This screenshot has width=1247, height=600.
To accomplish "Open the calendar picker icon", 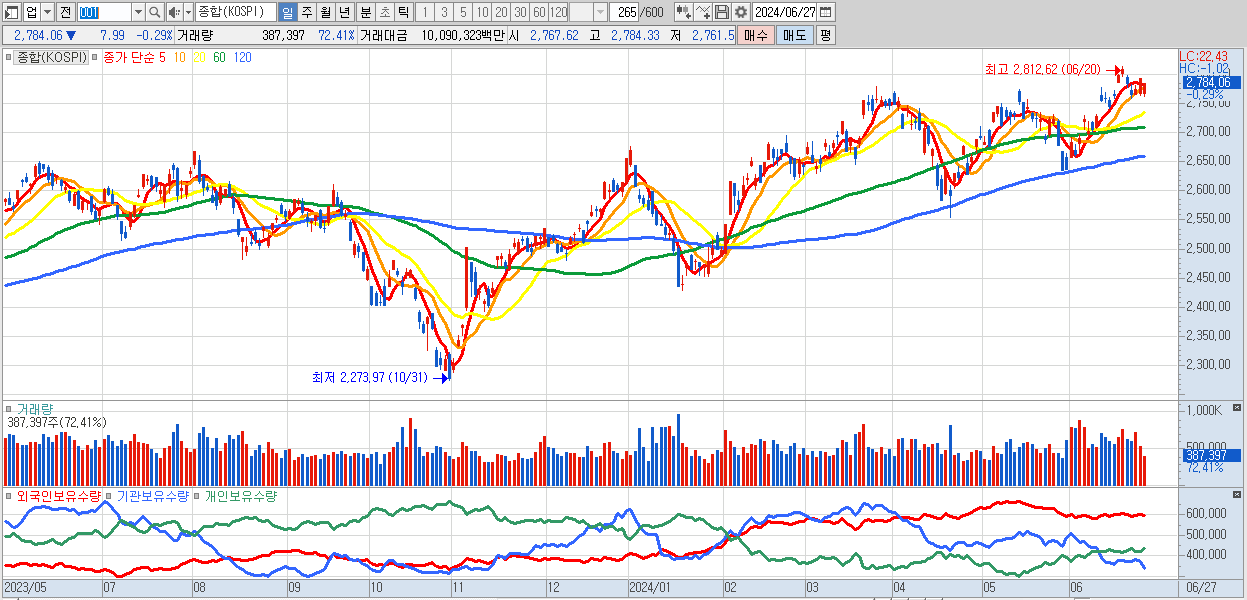I will pyautogui.click(x=826, y=12).
